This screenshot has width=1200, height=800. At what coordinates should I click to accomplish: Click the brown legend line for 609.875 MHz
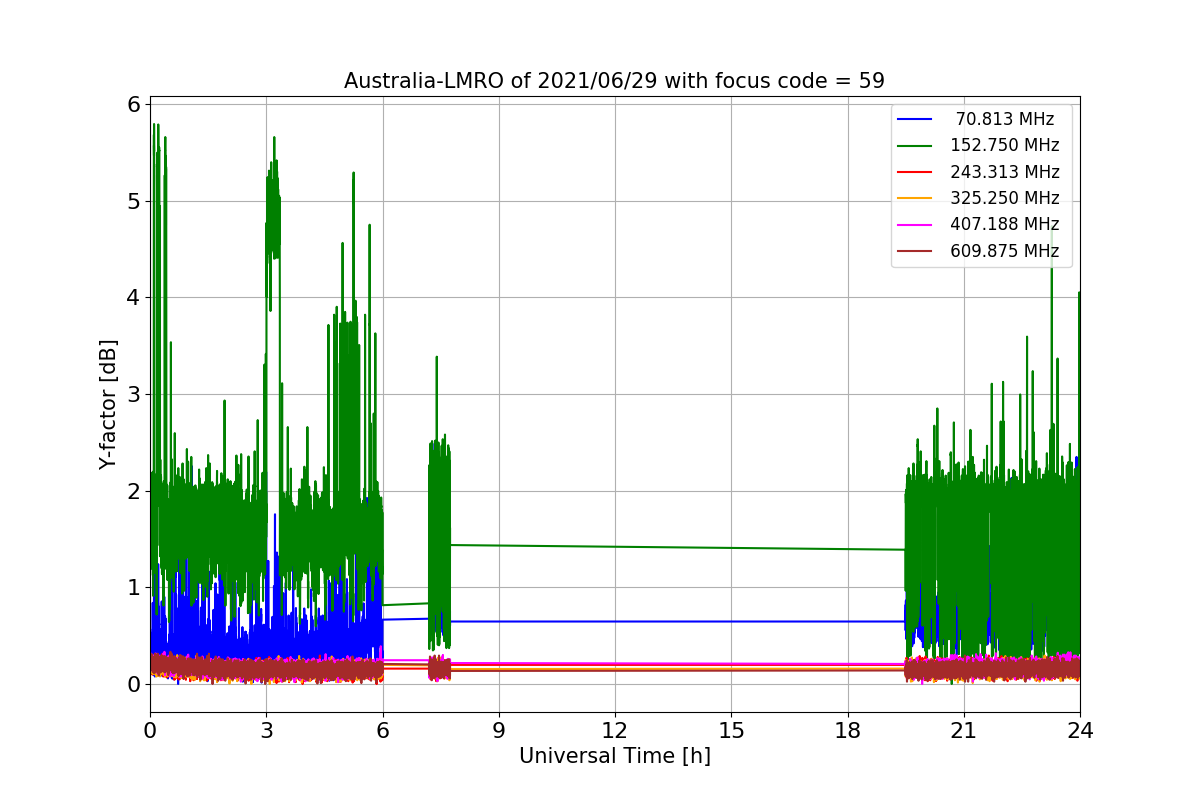[915, 251]
